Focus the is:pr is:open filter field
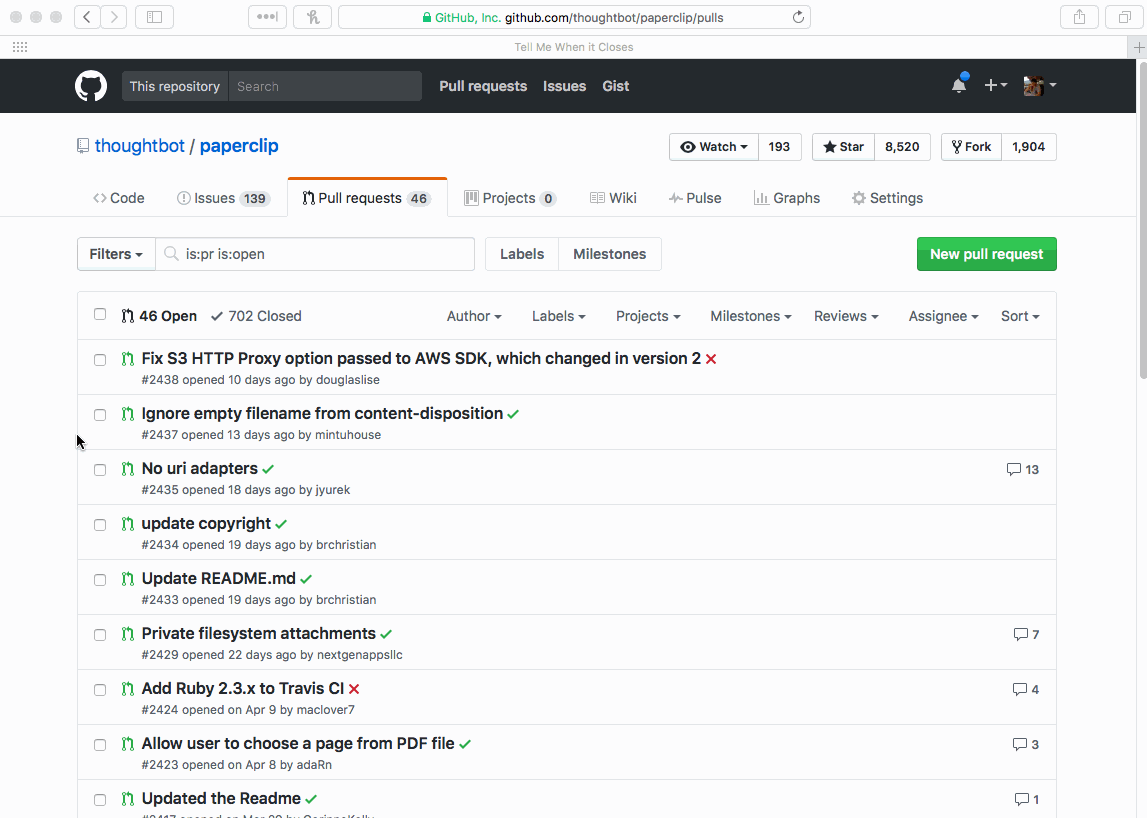Screen dimensions: 1147x818 315,254
